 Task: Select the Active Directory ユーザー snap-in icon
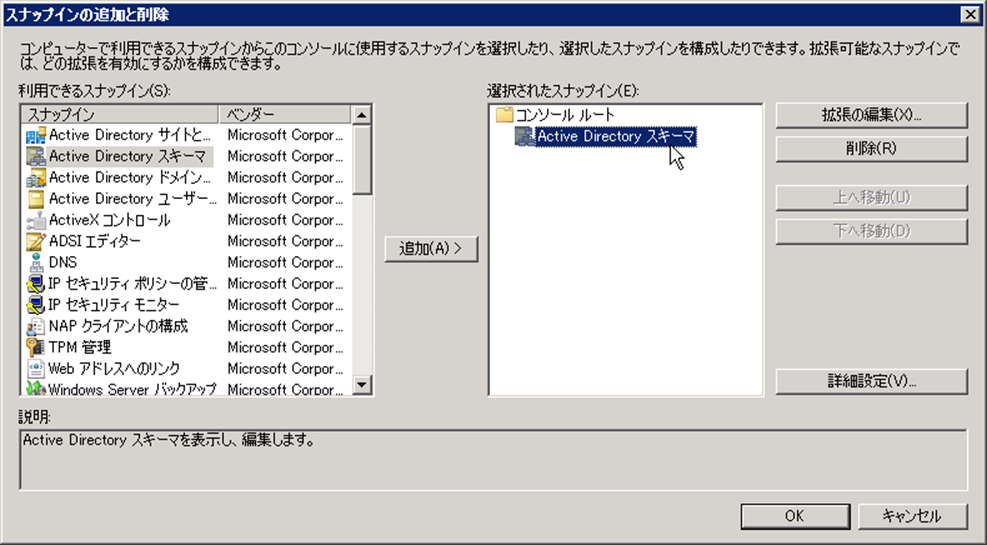(36, 199)
